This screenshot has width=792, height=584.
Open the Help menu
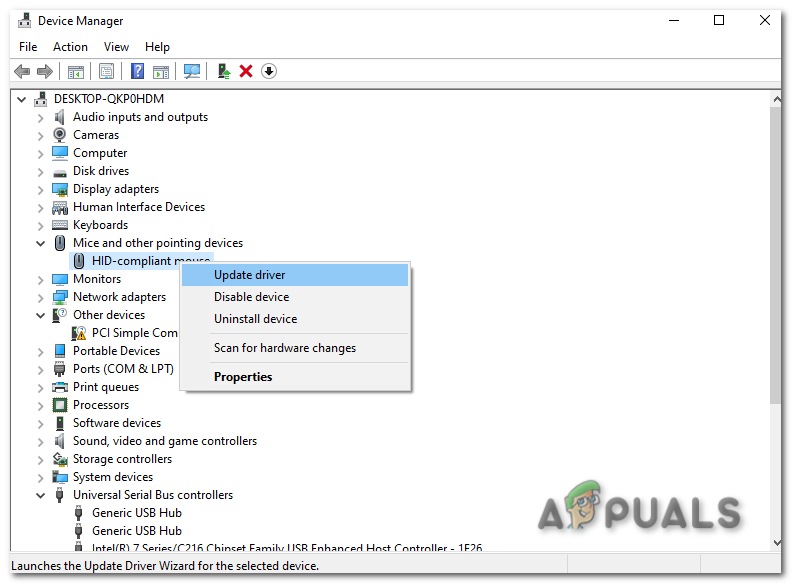tap(157, 47)
